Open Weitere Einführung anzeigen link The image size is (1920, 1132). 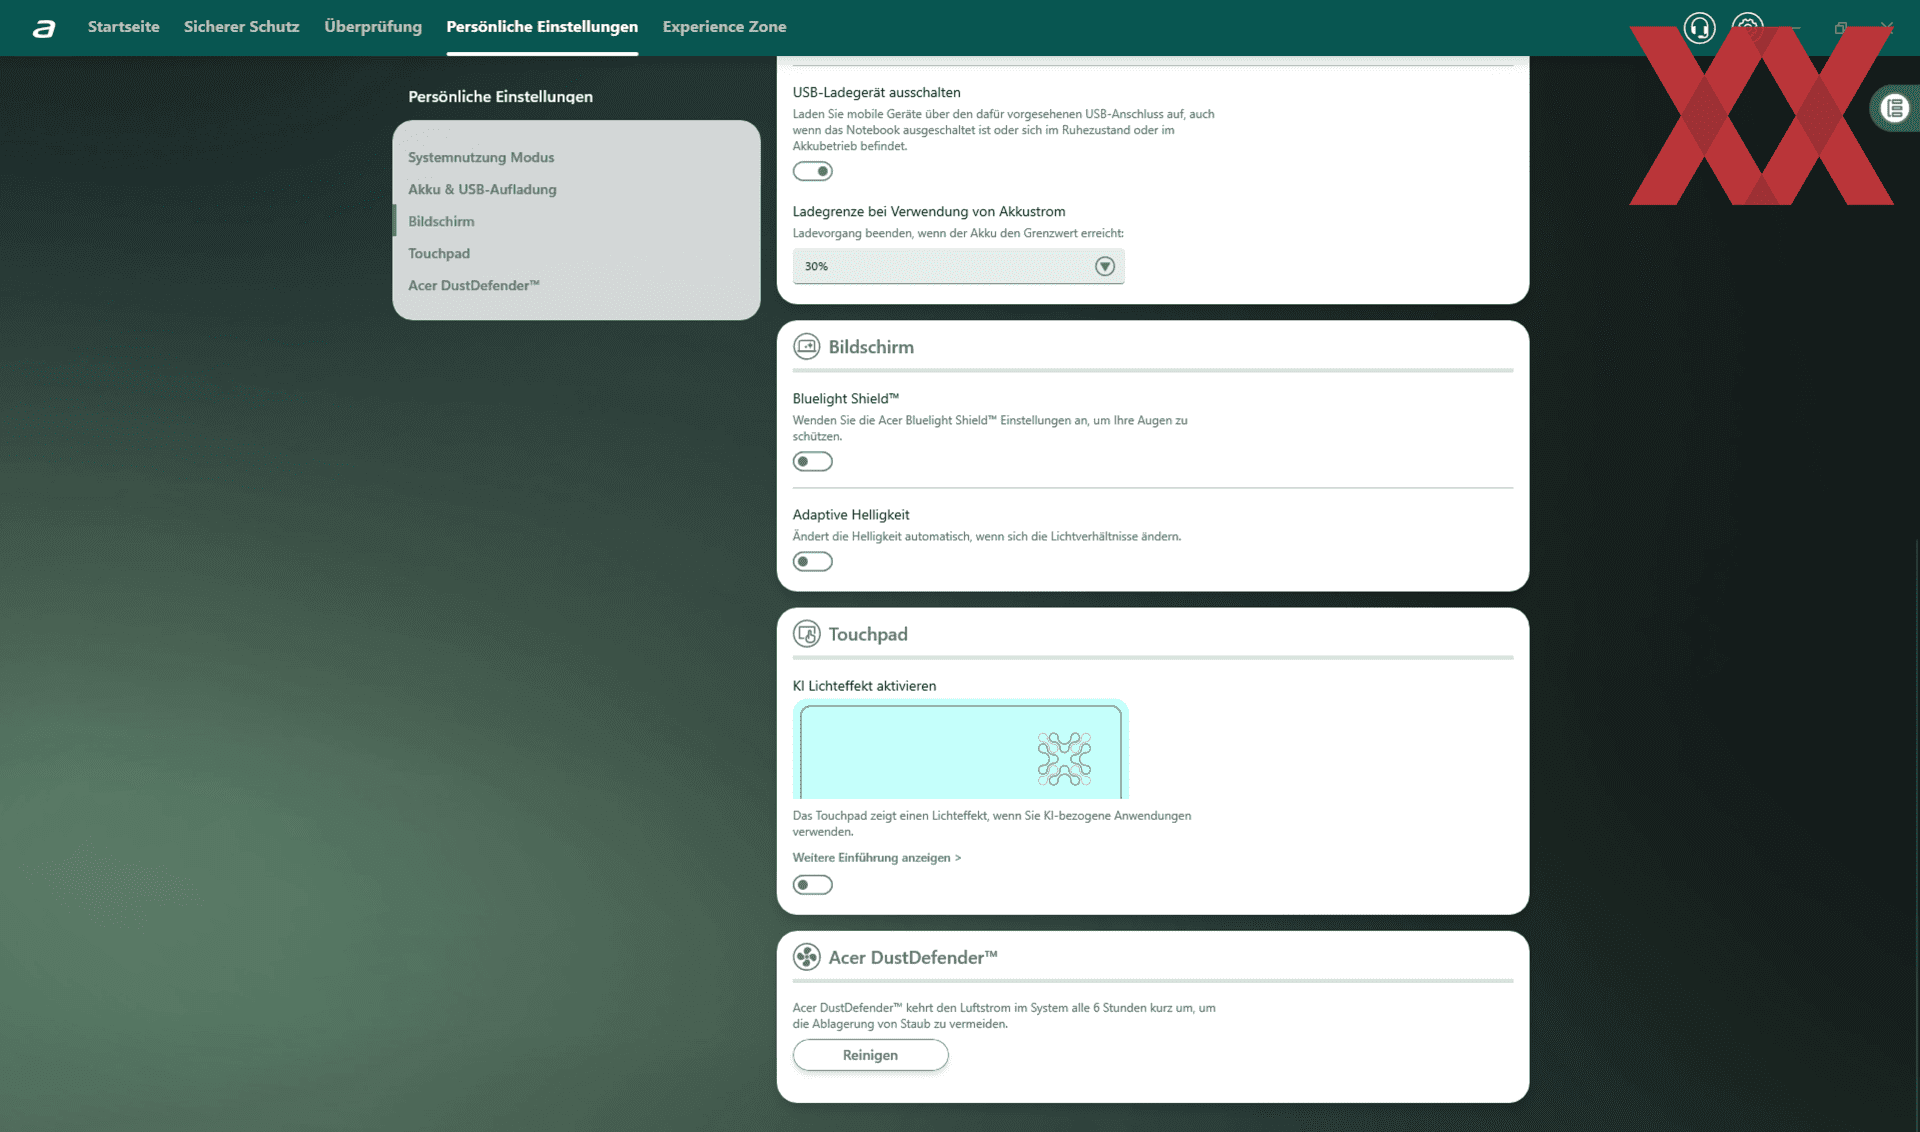click(x=877, y=857)
